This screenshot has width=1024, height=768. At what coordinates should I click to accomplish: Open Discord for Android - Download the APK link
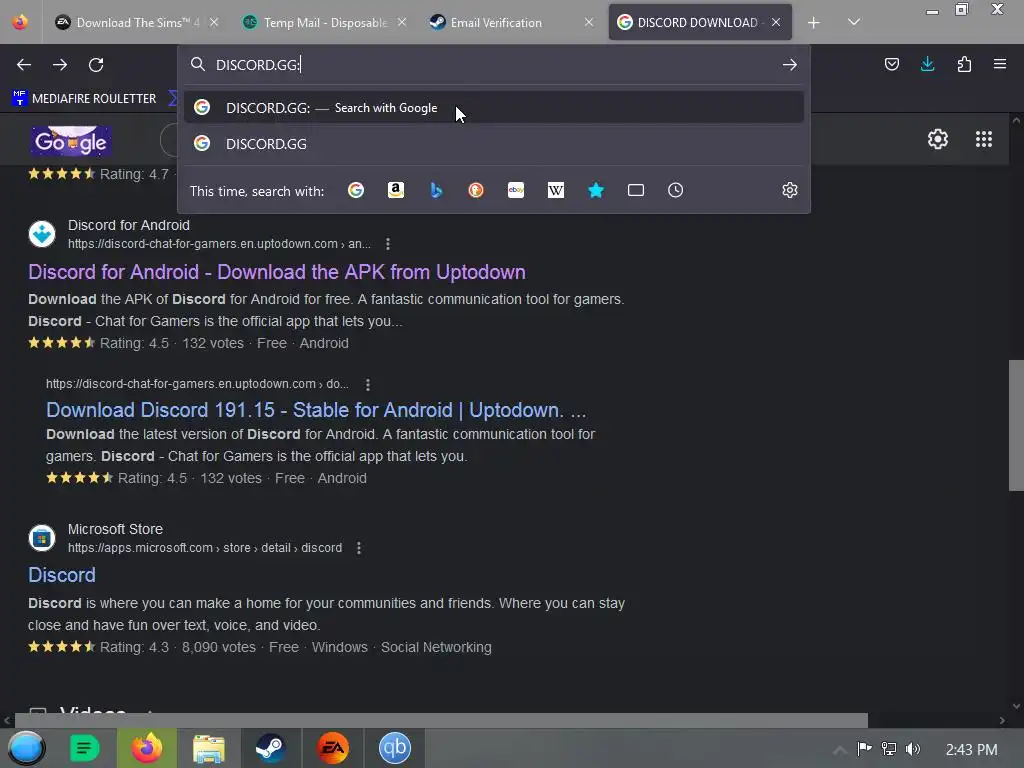coord(277,272)
